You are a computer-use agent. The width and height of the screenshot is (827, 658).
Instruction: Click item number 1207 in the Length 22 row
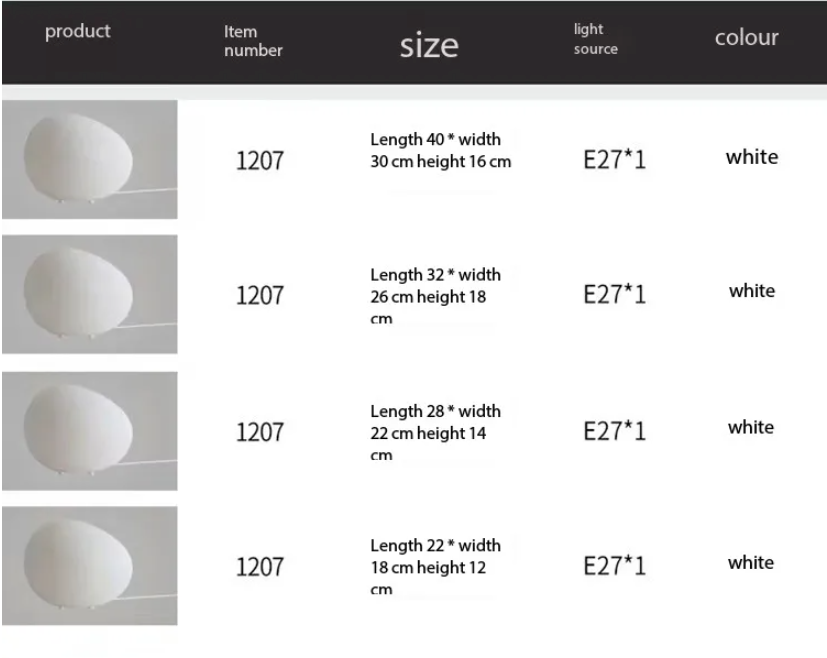coord(259,568)
